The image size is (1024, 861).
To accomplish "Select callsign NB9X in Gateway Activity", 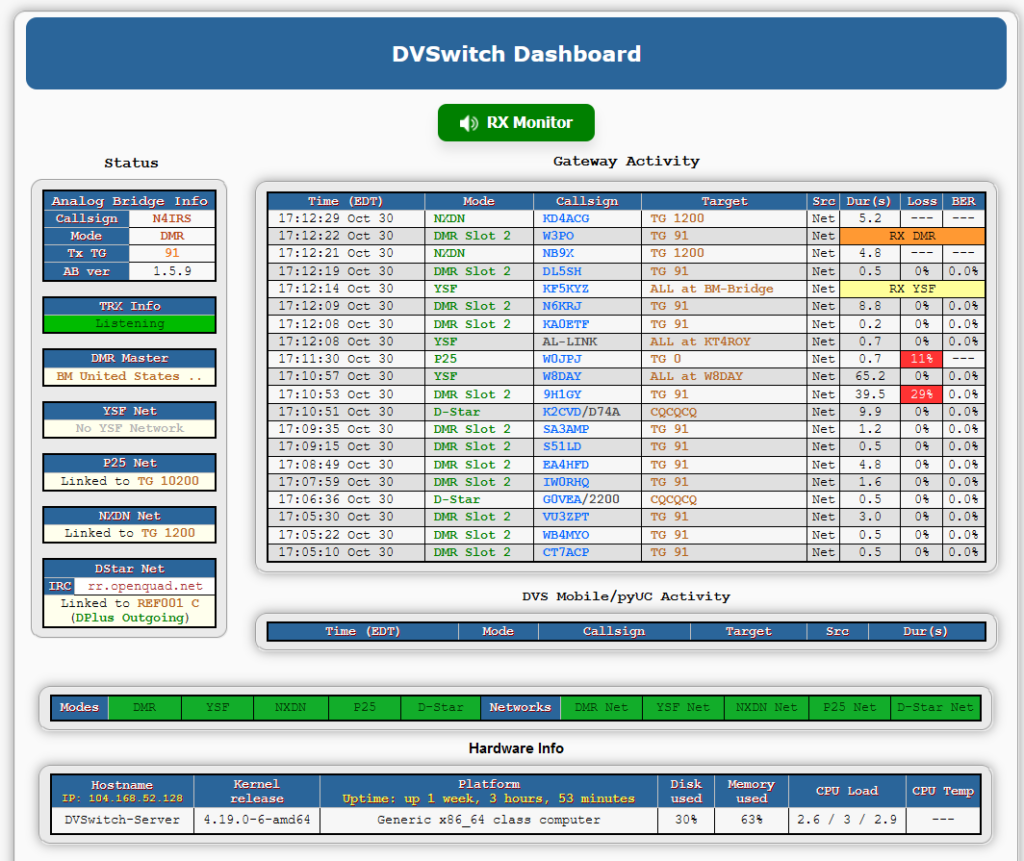I will (x=558, y=253).
